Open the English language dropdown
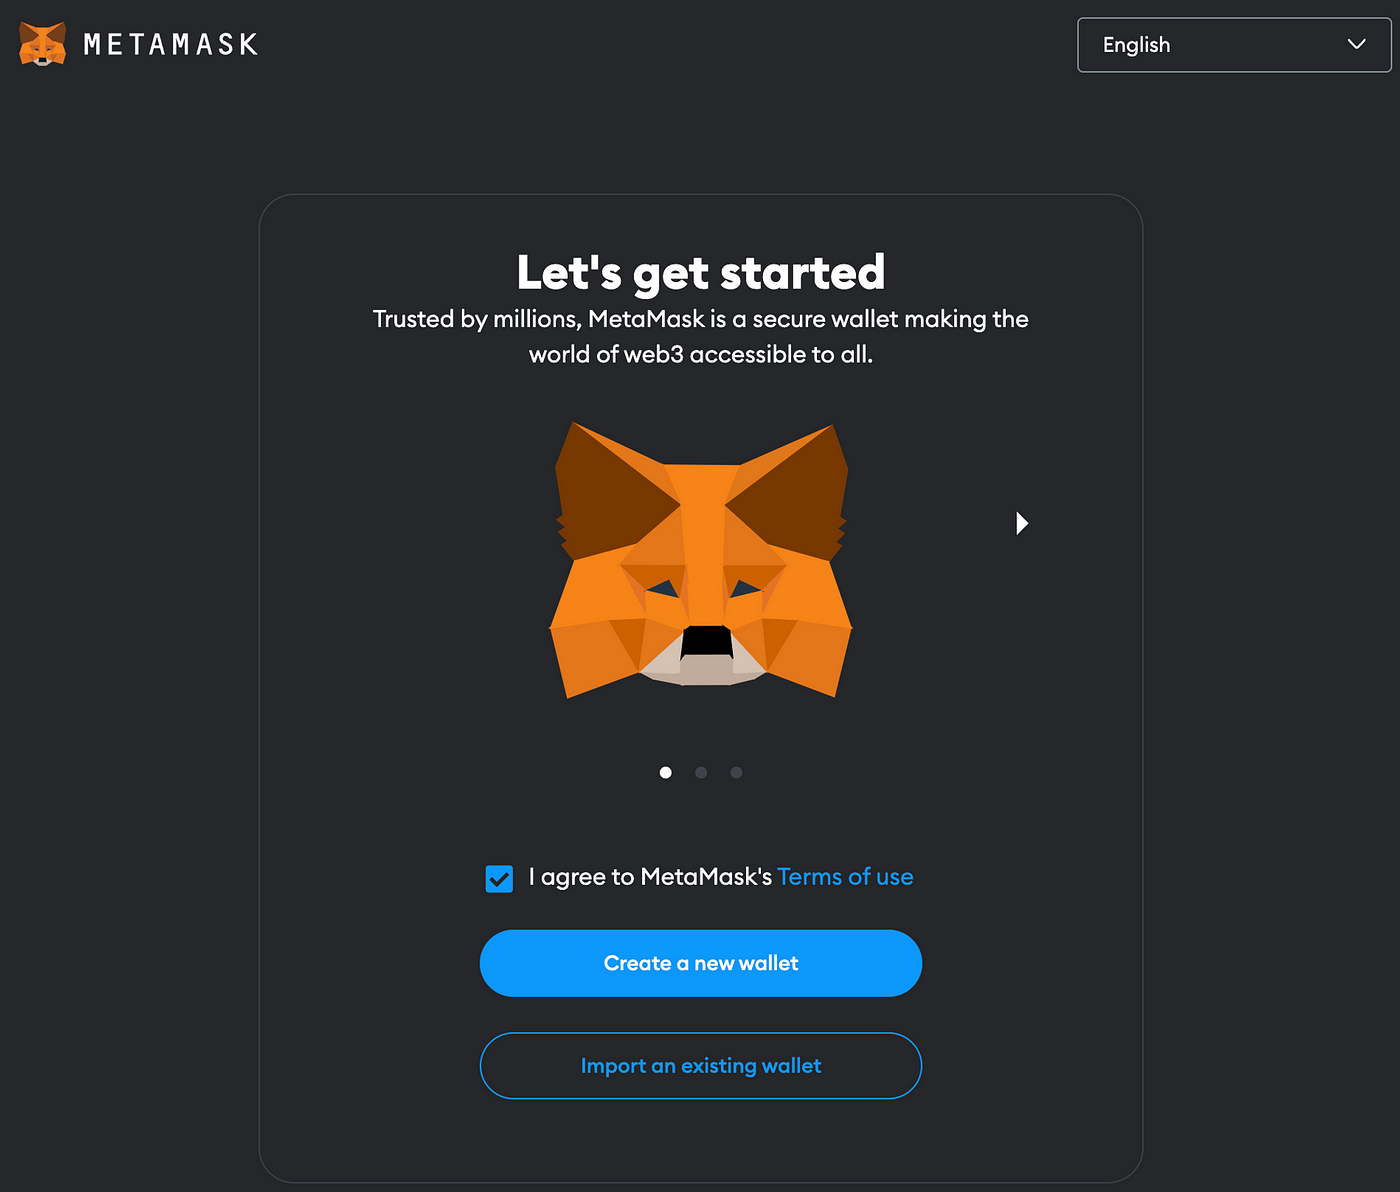Screen dimensions: 1400x1192 click(x=1234, y=45)
